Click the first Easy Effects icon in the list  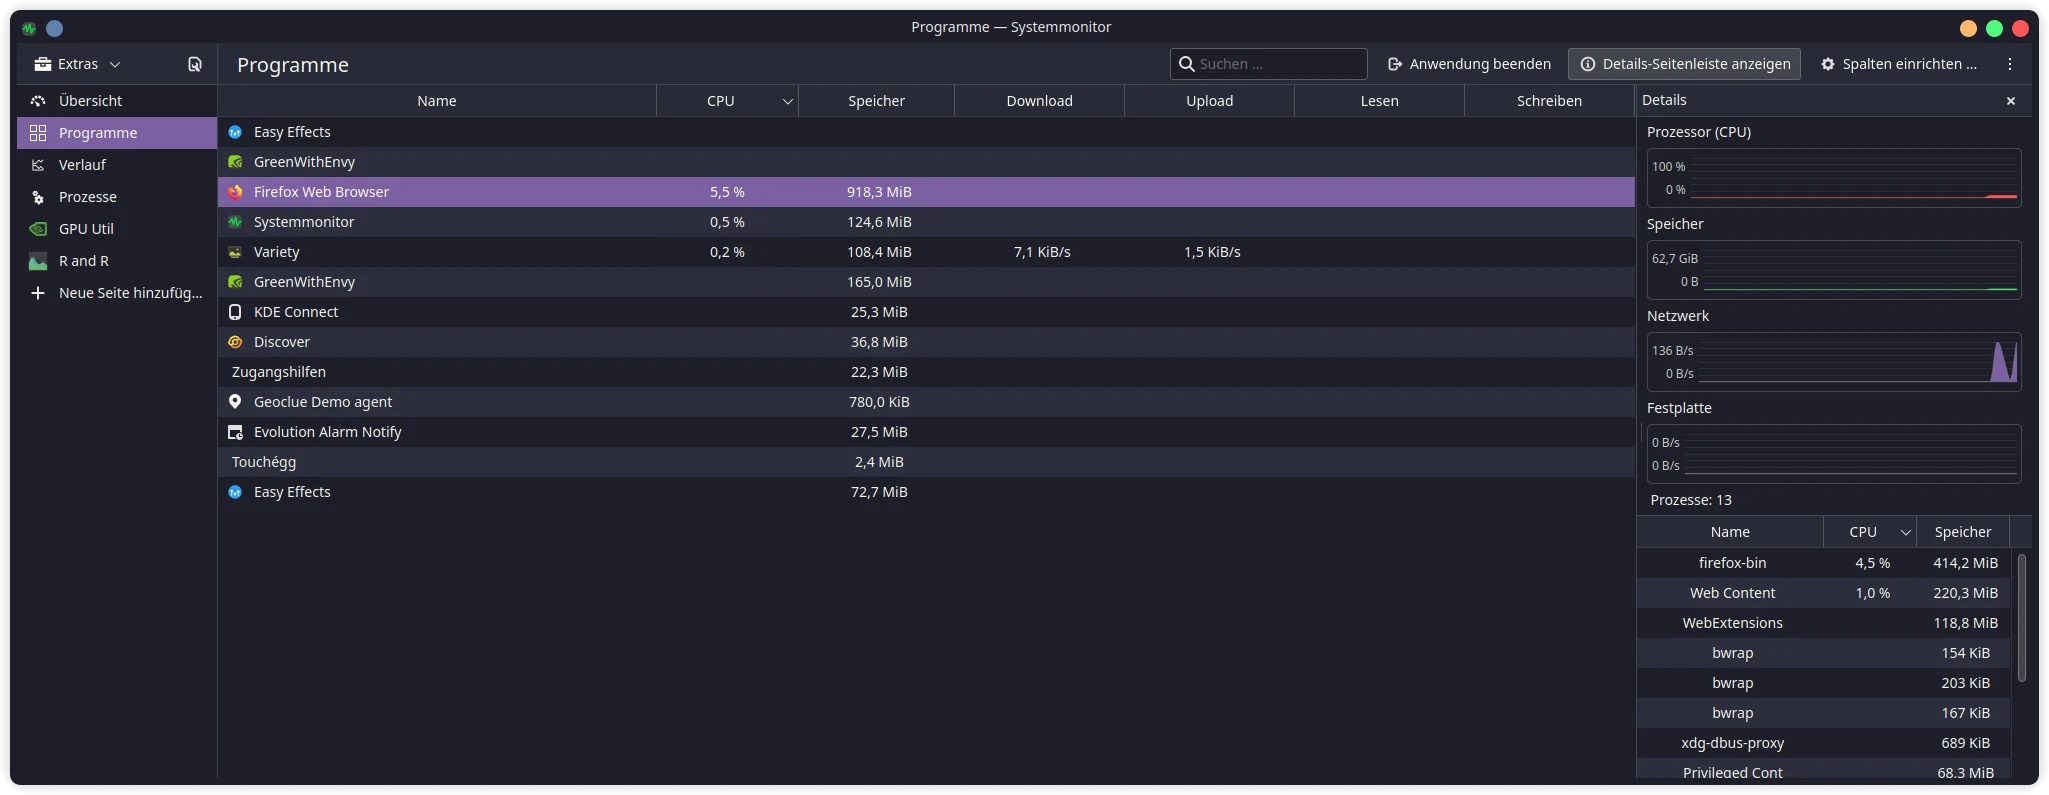[x=235, y=132]
